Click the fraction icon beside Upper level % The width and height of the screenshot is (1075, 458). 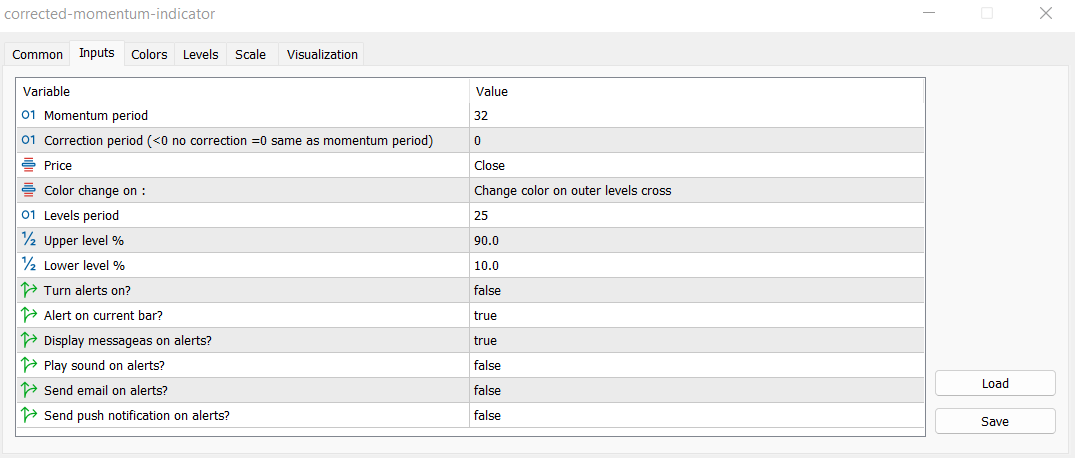click(28, 241)
